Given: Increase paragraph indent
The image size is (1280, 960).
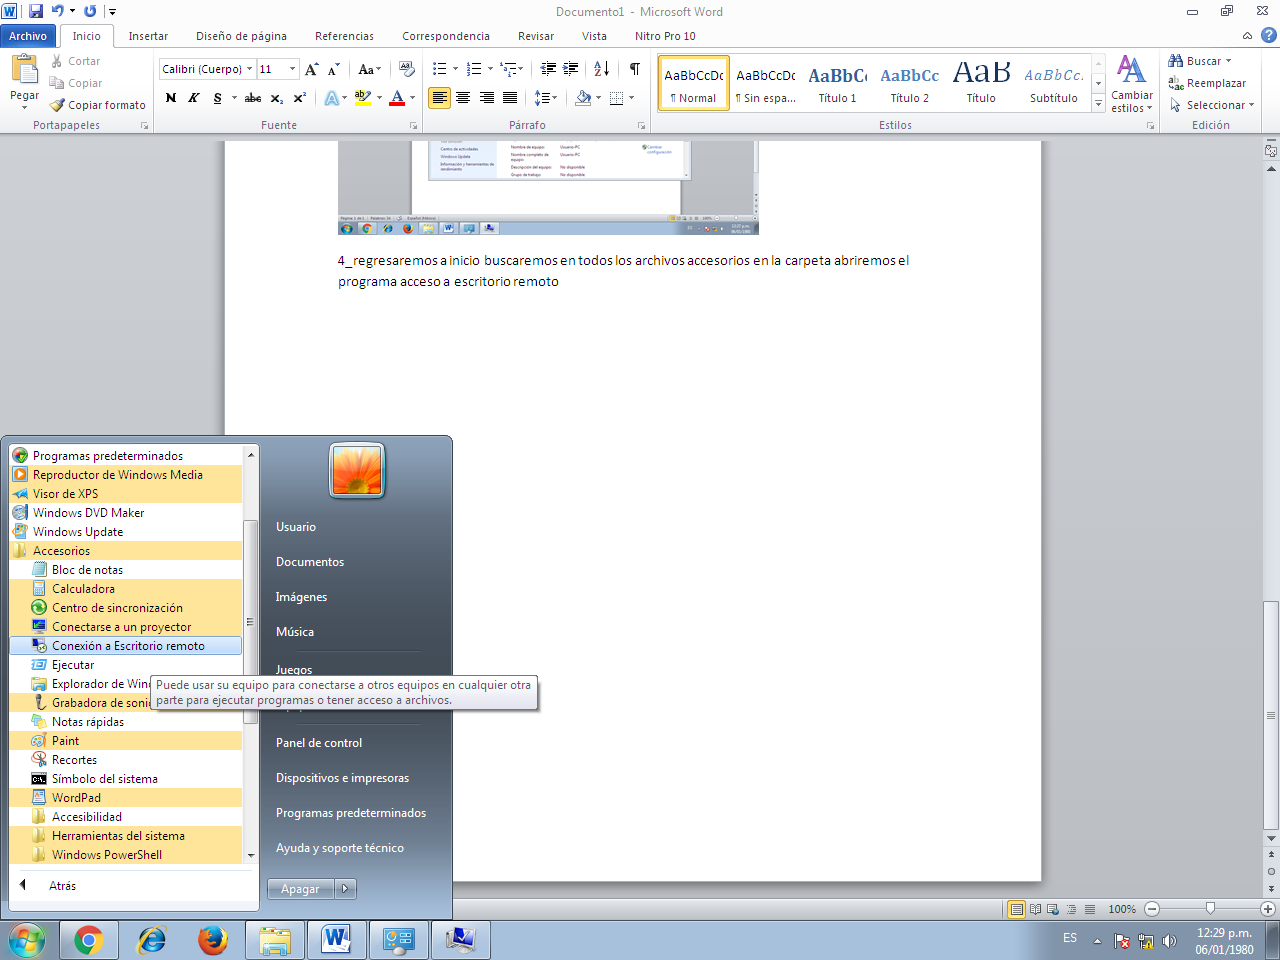Looking at the screenshot, I should pos(570,69).
